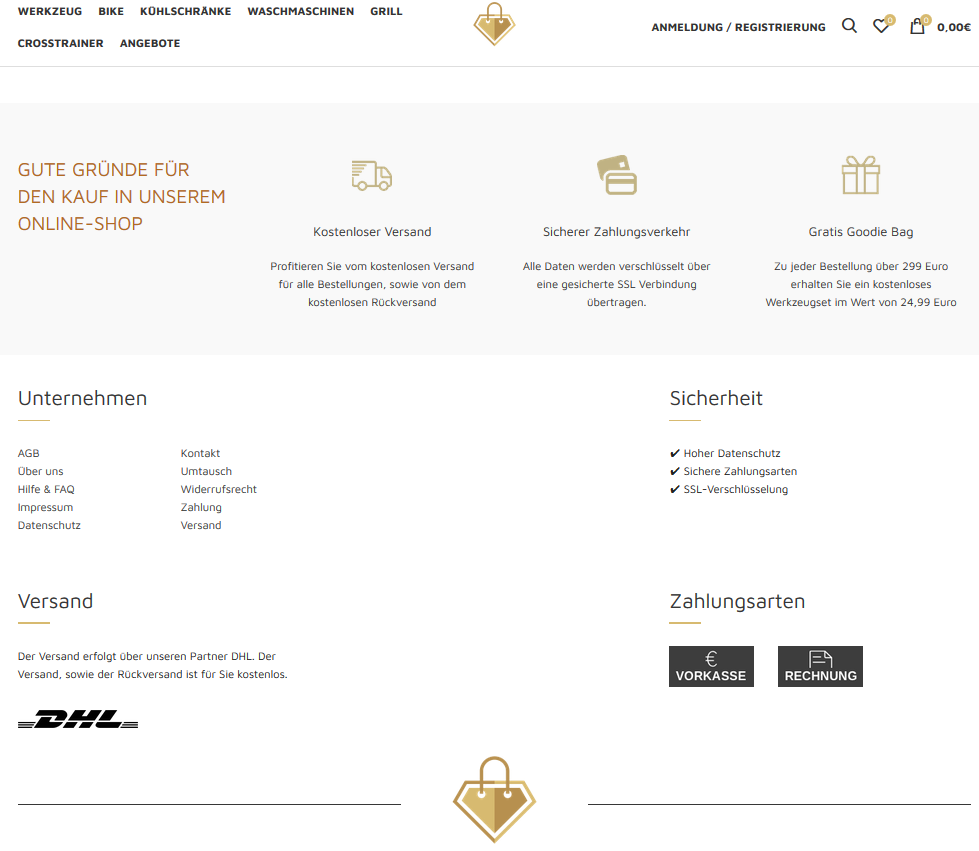Open the Bike menu category
This screenshot has width=979, height=851.
[111, 11]
